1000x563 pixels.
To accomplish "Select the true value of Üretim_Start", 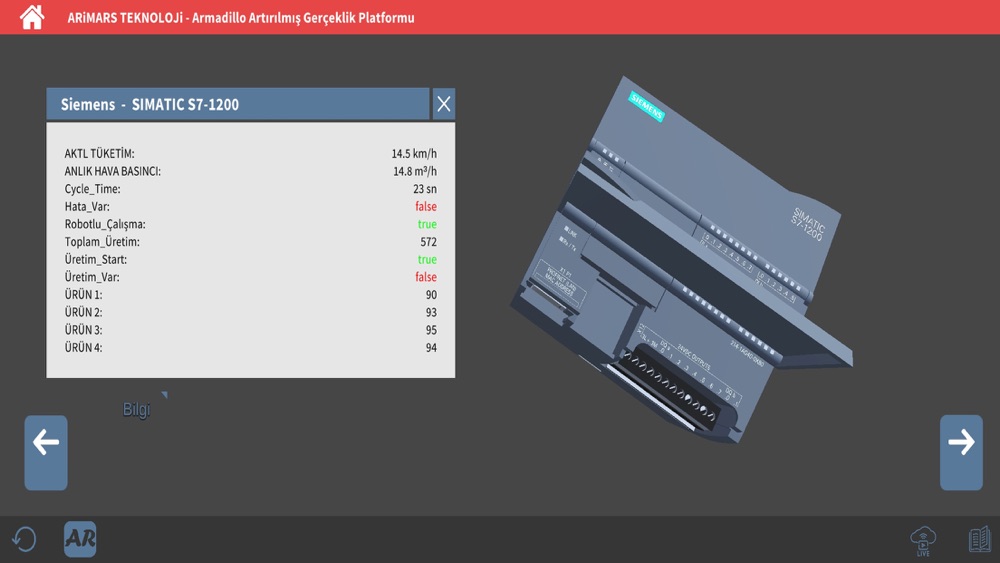I will (427, 260).
